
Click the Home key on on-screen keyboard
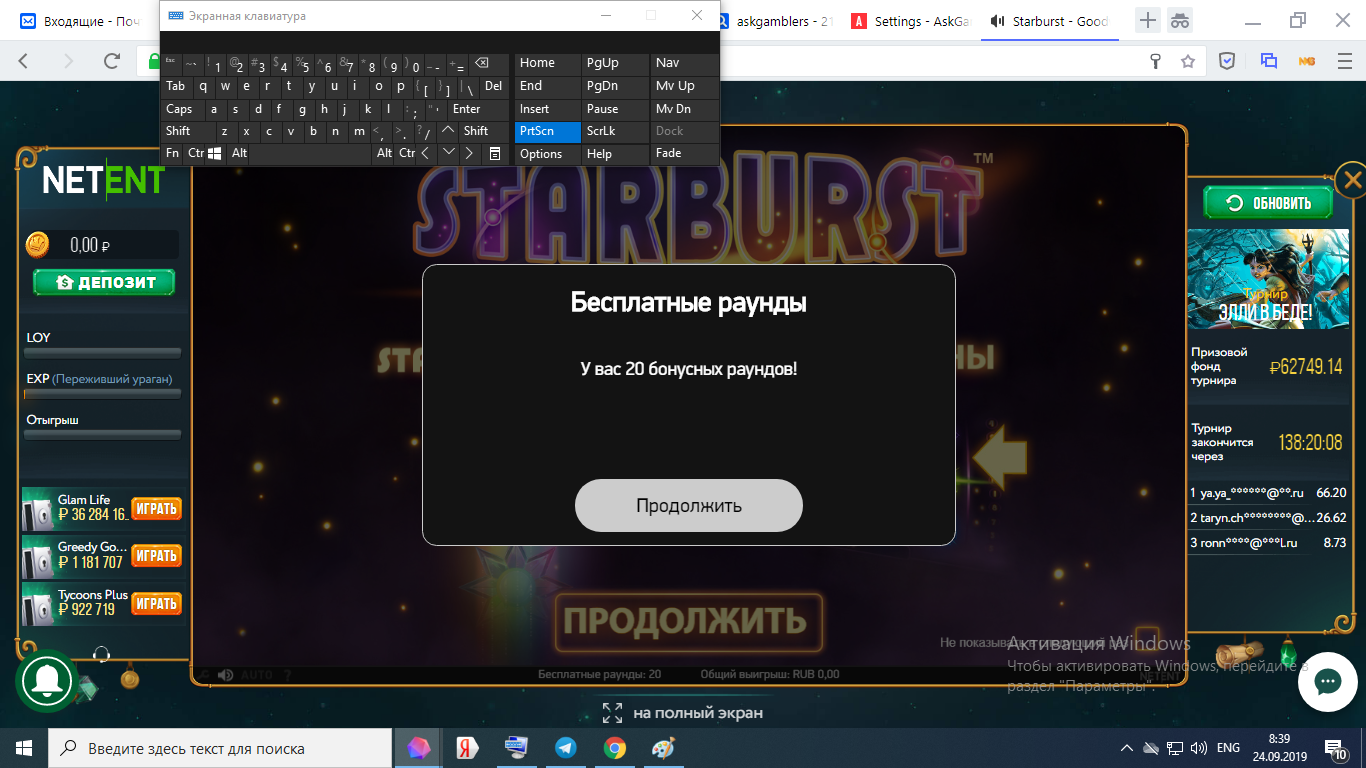pyautogui.click(x=548, y=62)
